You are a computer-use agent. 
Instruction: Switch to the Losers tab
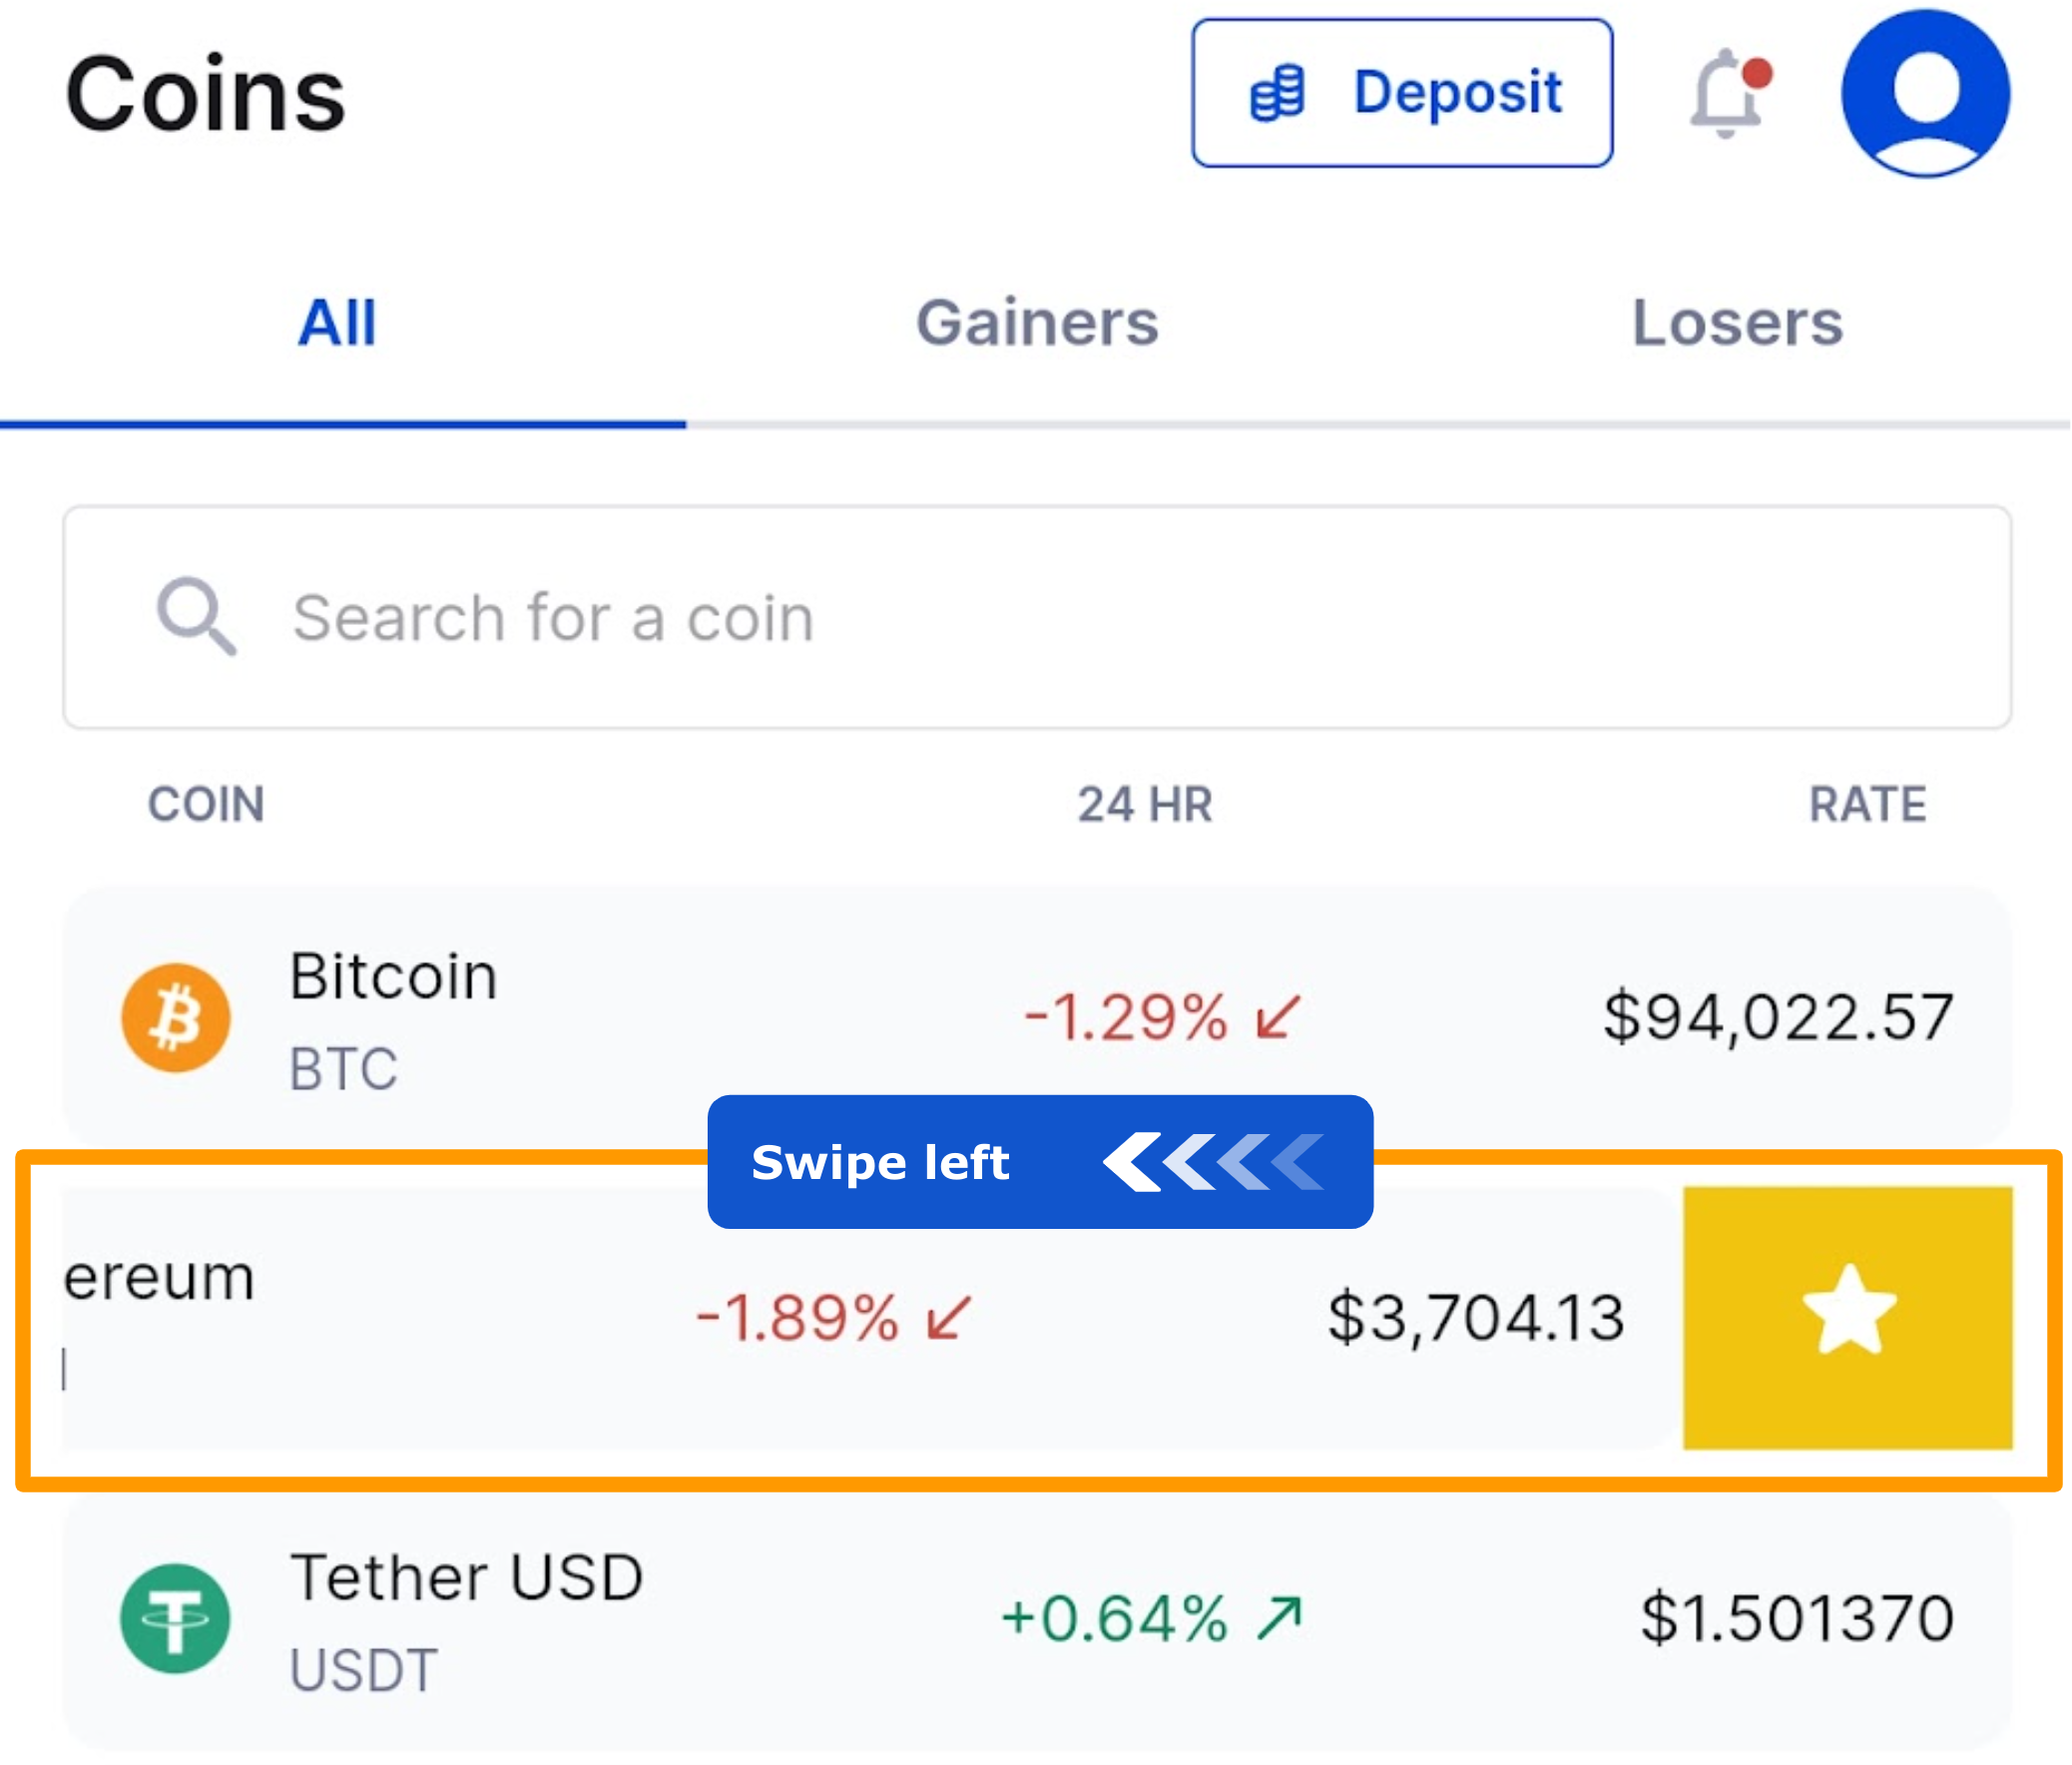coord(1737,322)
